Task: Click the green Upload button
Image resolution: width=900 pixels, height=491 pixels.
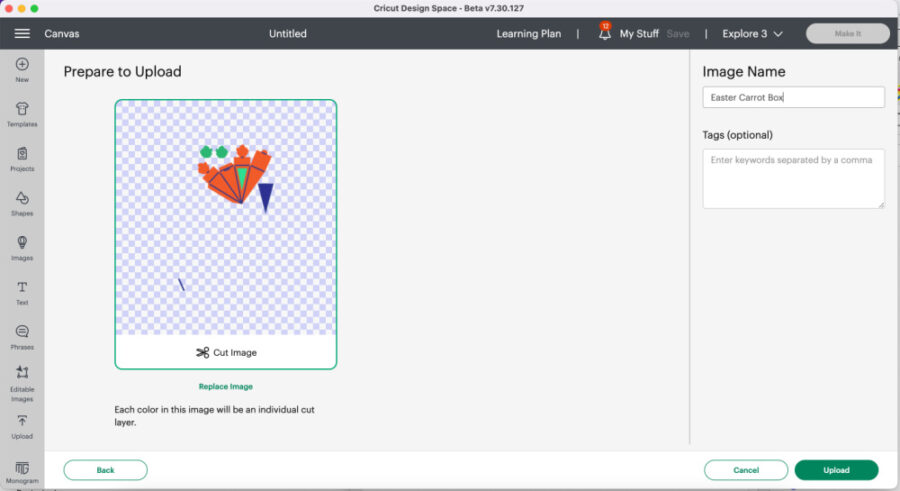Action: pos(836,470)
